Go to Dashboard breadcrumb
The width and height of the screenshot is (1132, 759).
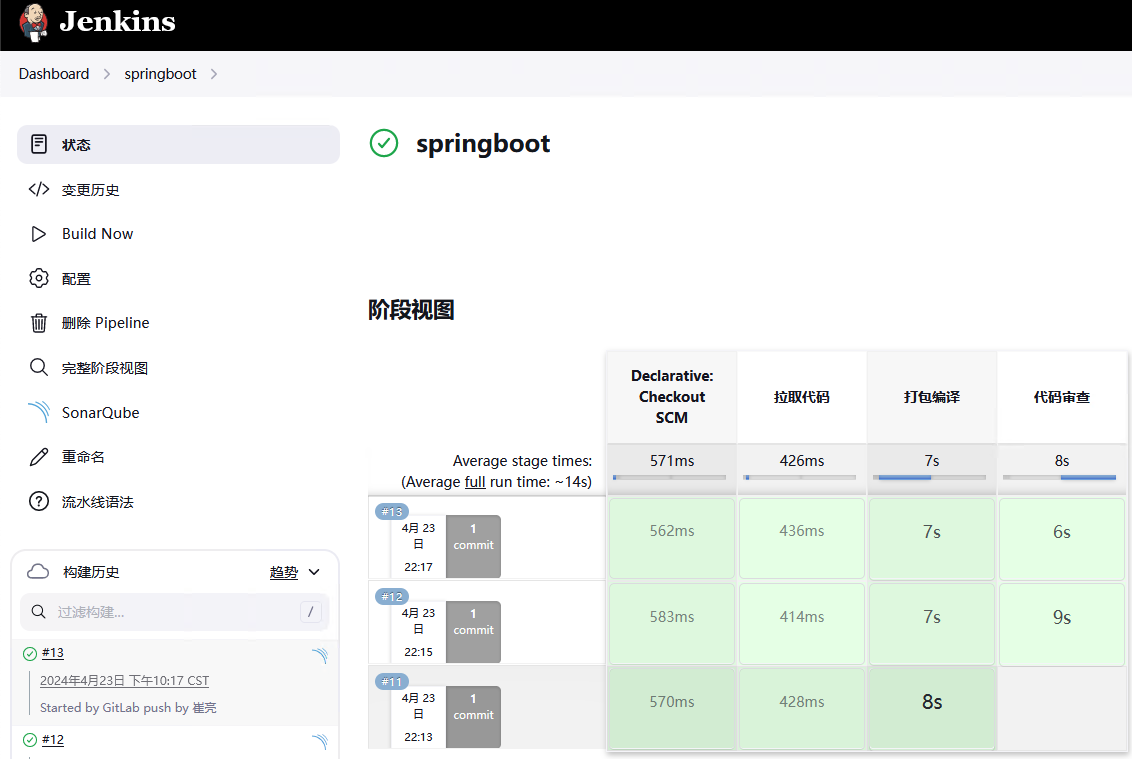(54, 74)
